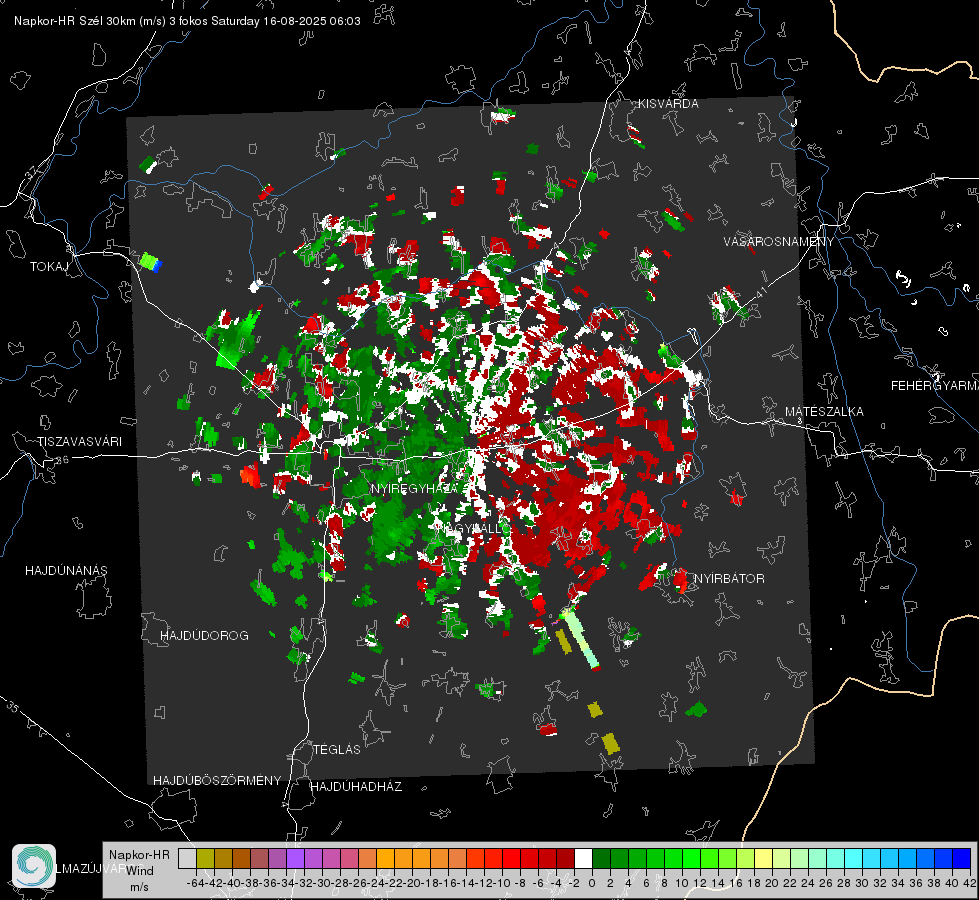
Task: Select the KISVÁRDA town label
Action: [x=668, y=104]
